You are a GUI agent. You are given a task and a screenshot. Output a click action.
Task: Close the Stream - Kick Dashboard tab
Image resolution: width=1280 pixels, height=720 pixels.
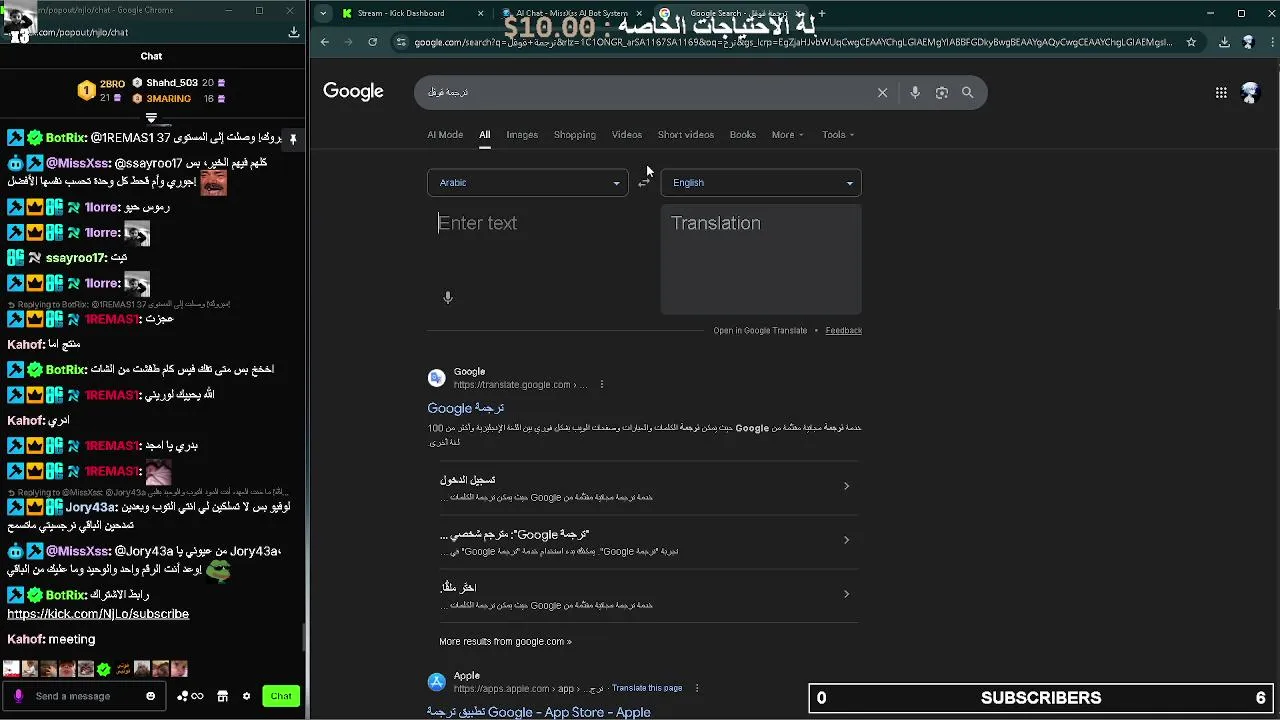(x=480, y=13)
